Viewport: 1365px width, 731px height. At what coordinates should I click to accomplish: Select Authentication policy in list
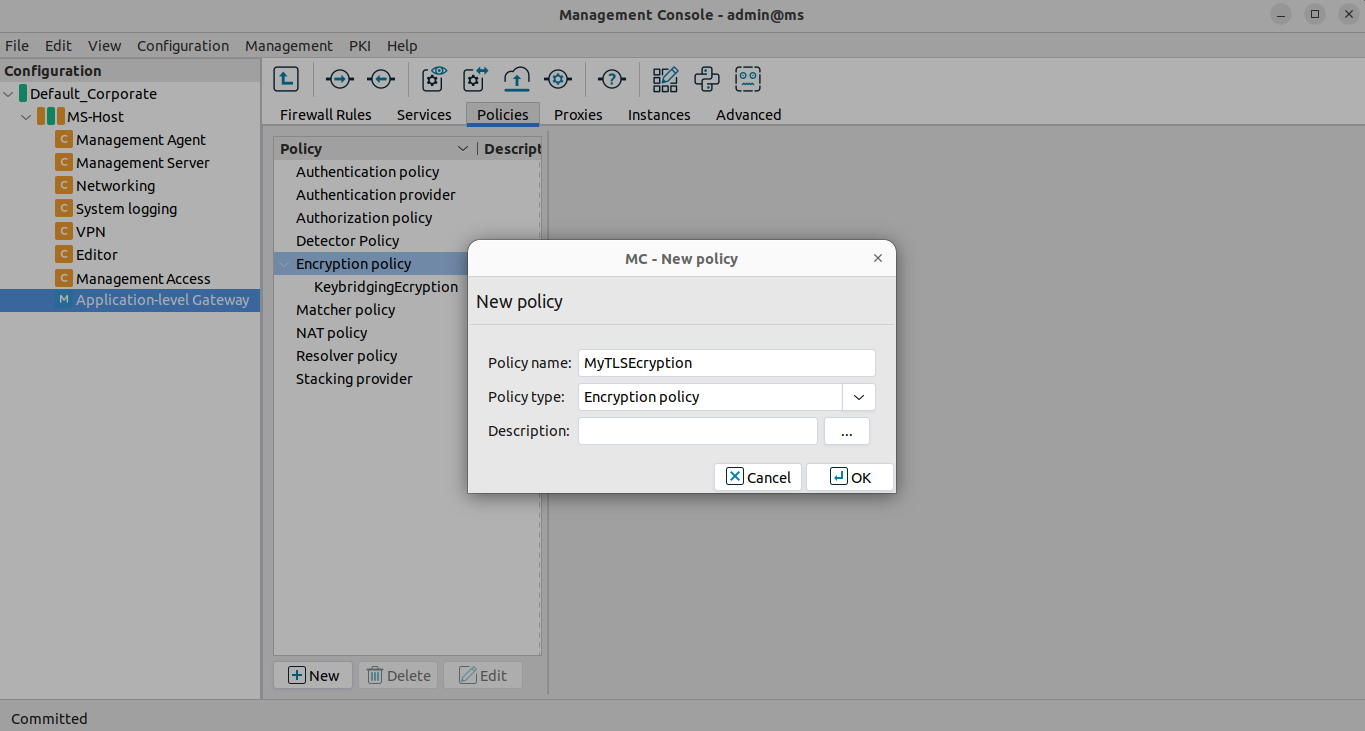pos(367,171)
